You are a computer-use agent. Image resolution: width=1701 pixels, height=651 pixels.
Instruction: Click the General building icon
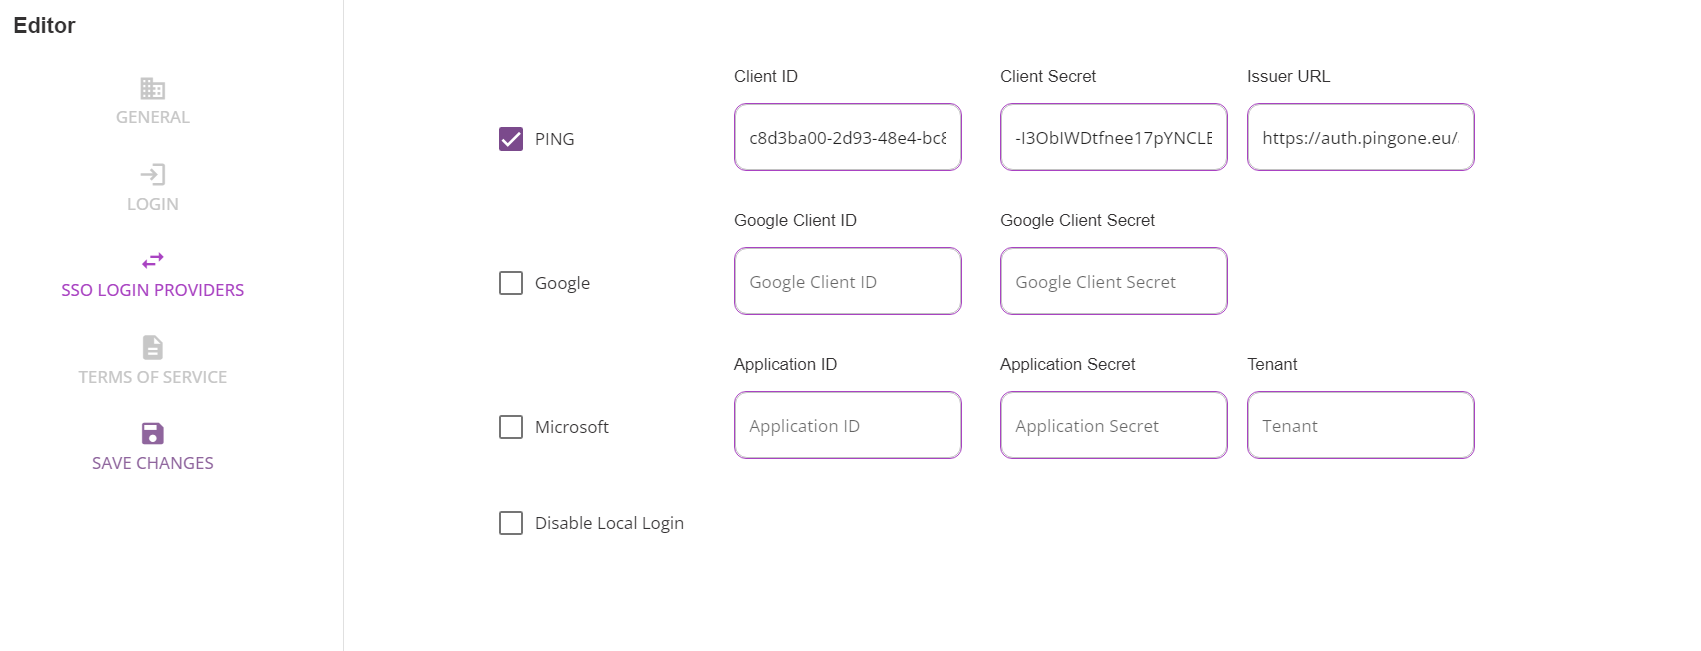click(152, 89)
